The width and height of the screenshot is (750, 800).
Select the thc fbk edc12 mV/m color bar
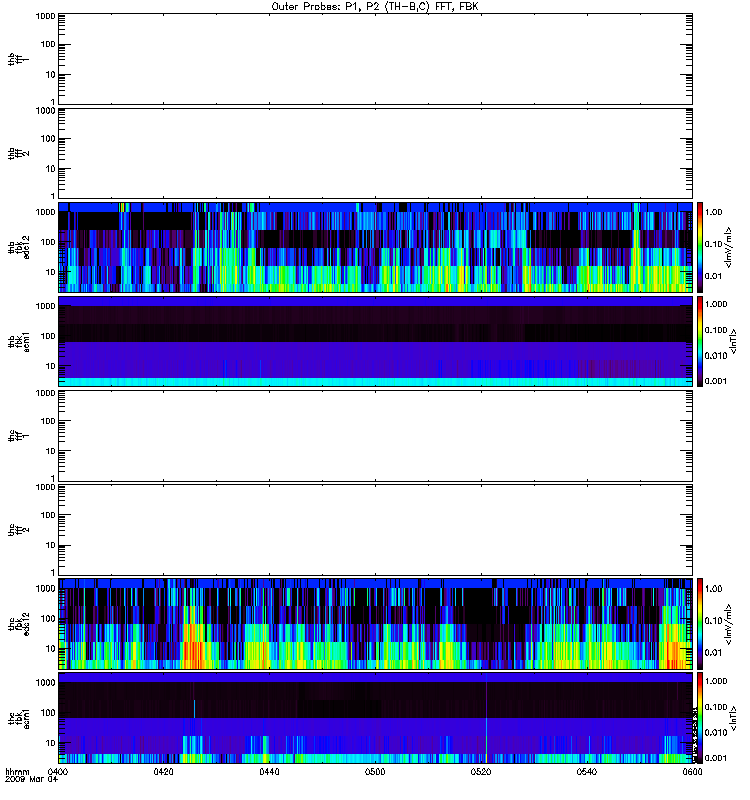click(700, 624)
